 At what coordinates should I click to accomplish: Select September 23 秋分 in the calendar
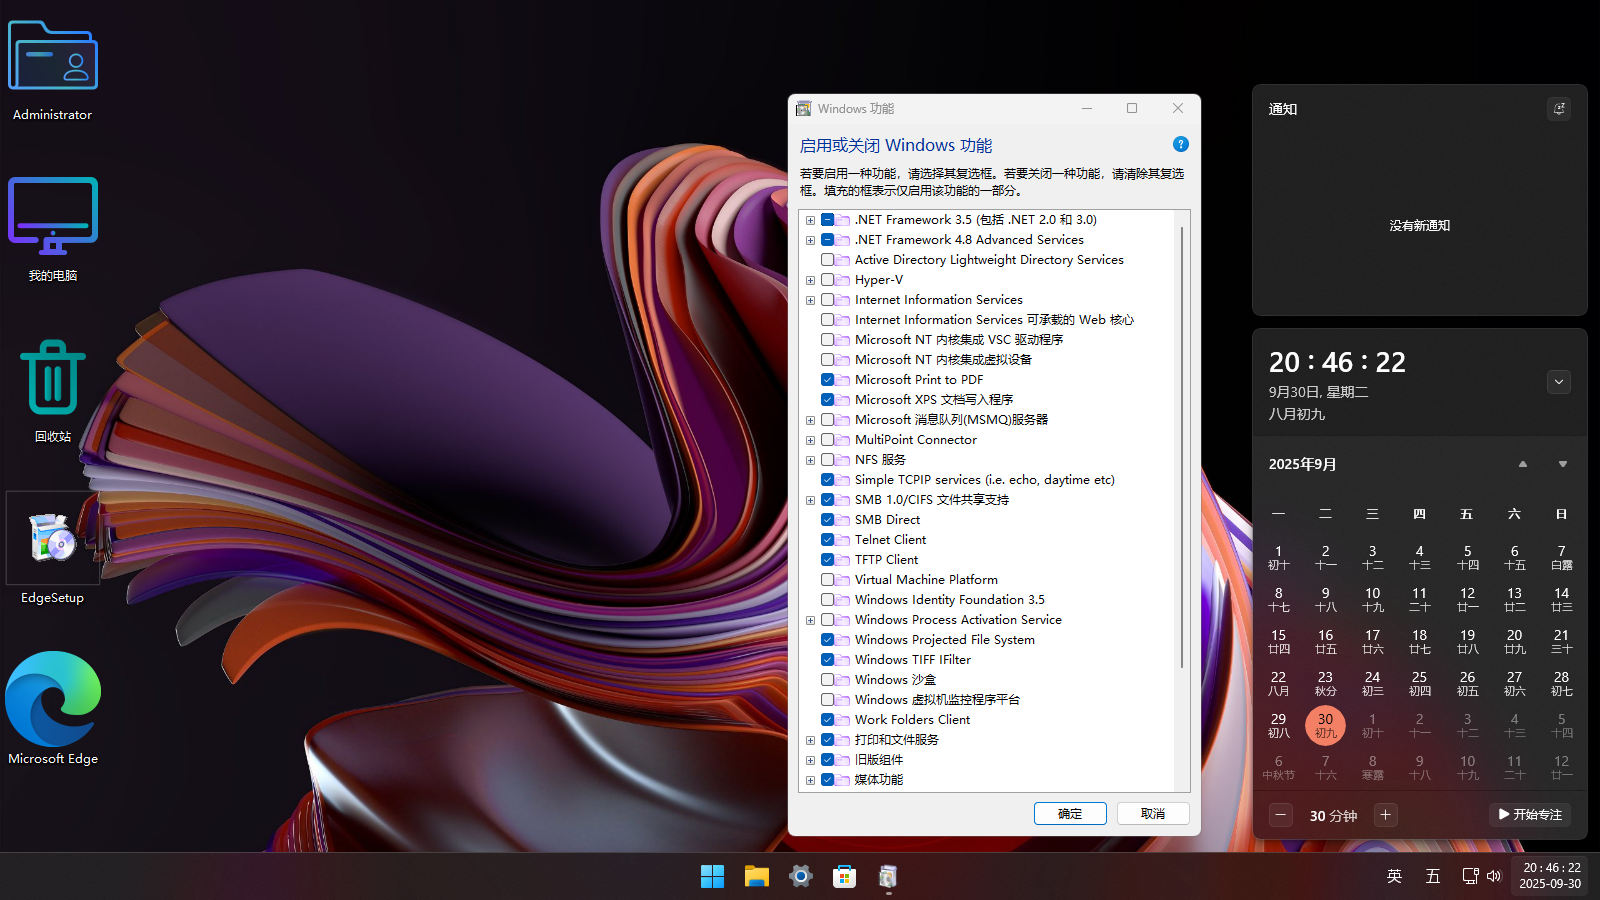pyautogui.click(x=1325, y=683)
